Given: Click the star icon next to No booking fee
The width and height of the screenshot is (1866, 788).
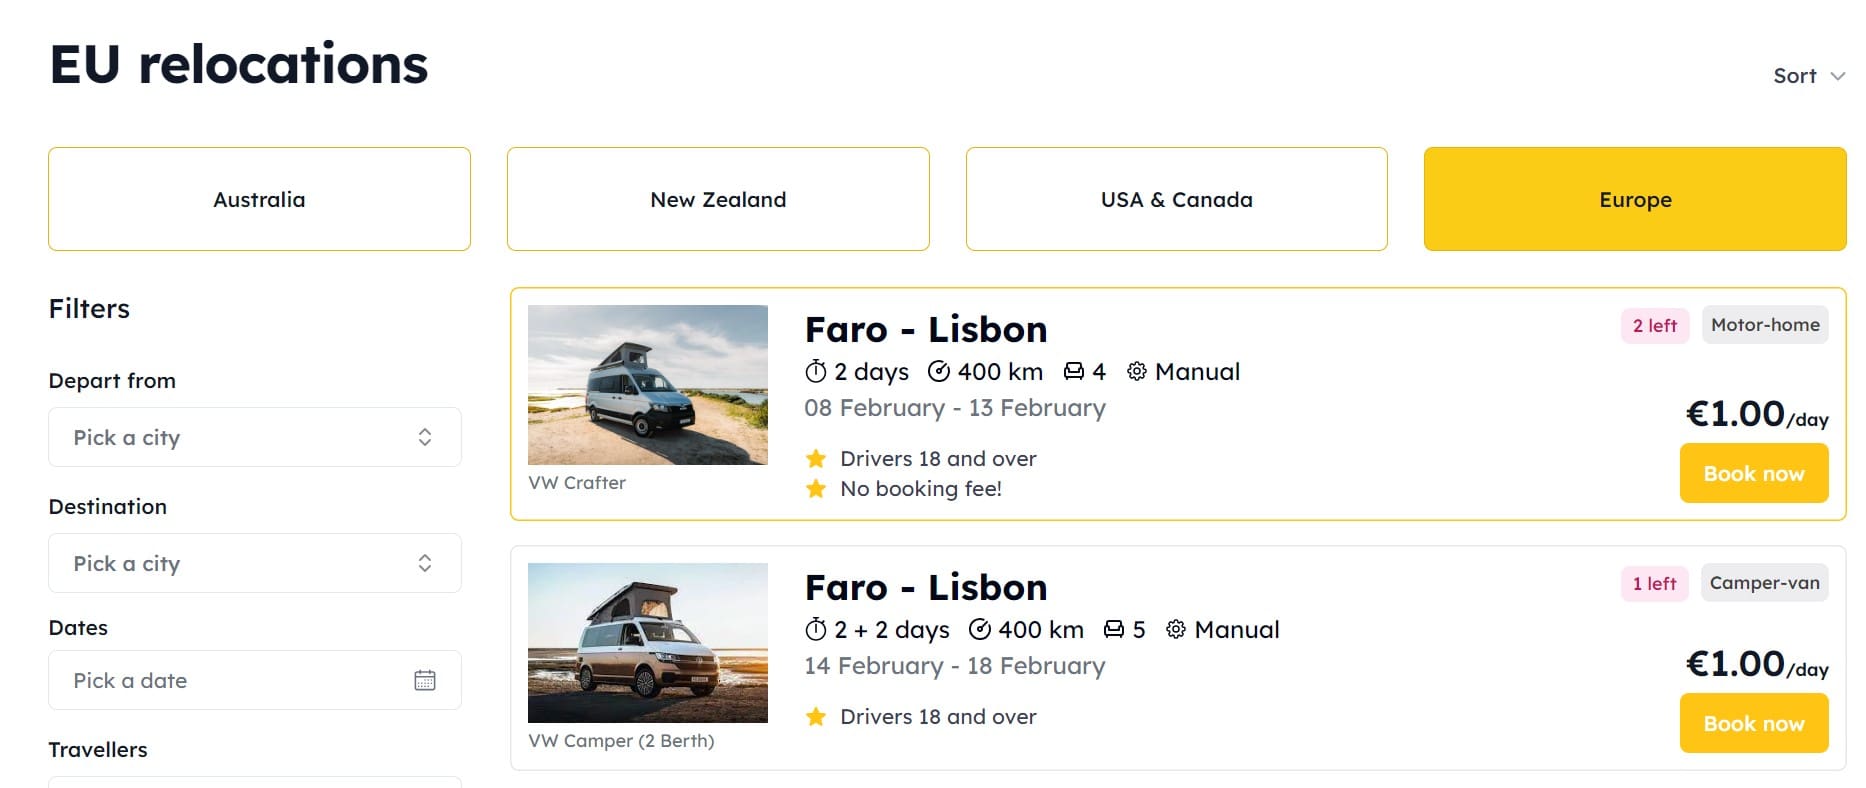Looking at the screenshot, I should coord(816,489).
